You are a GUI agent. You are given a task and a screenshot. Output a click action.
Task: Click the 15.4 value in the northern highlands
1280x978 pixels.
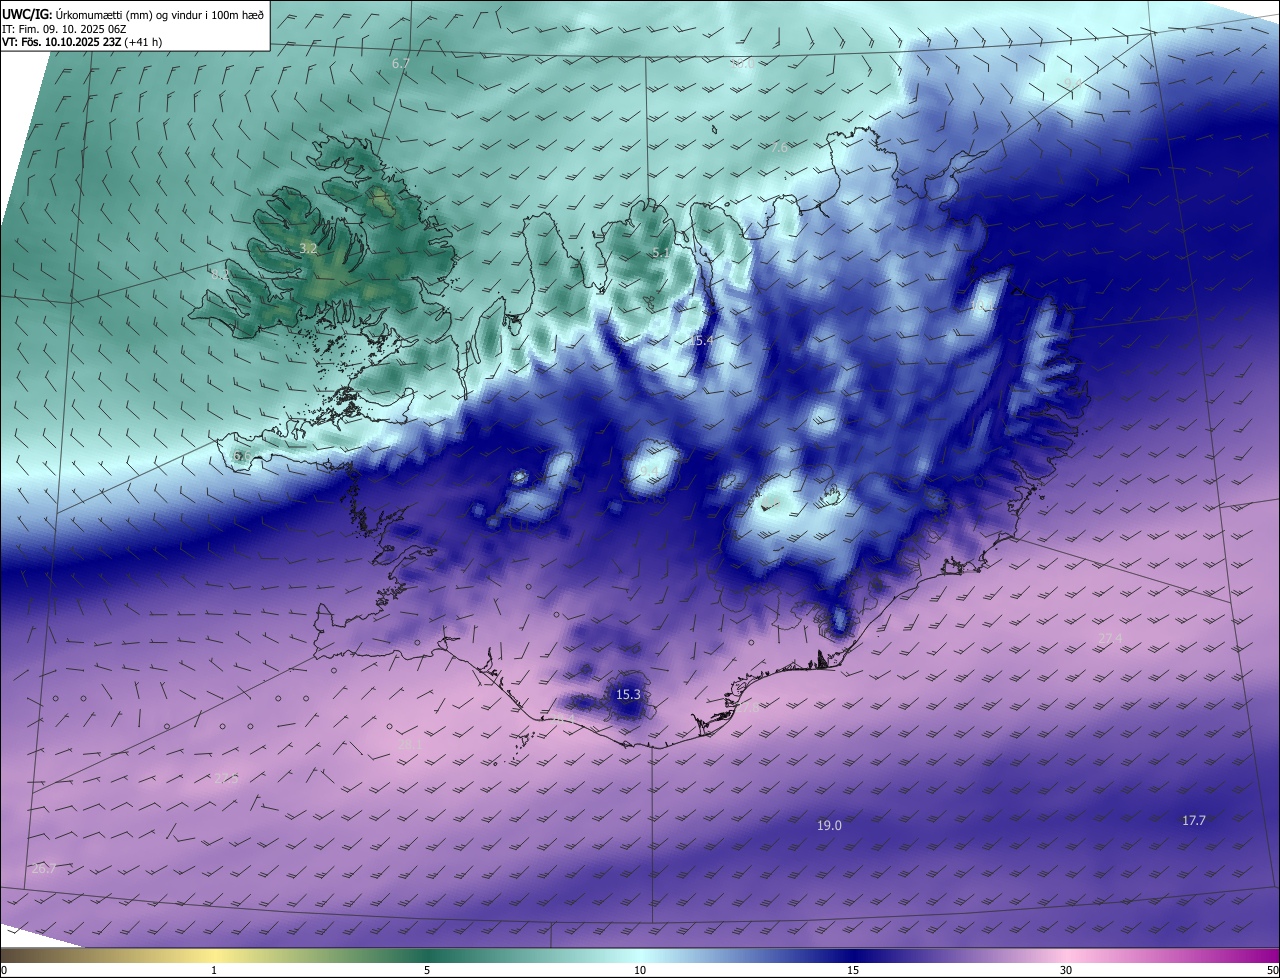(x=701, y=341)
